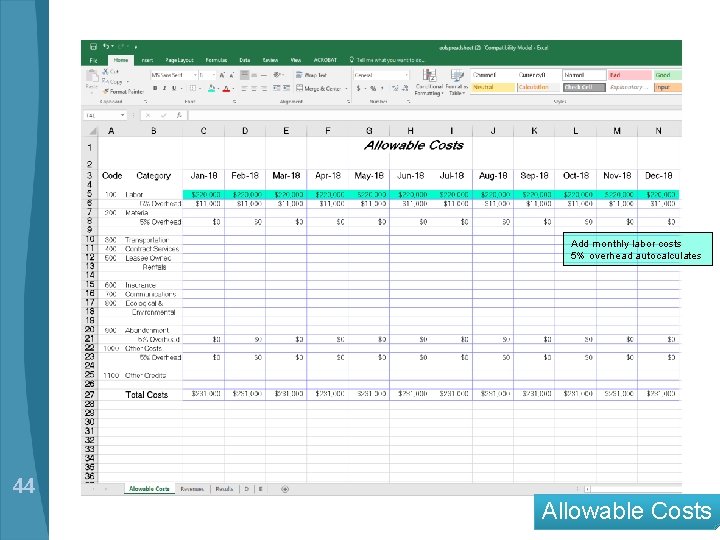Viewport: 720px width, 540px height.
Task: Select the Total Costs label cell
Action: tap(146, 394)
